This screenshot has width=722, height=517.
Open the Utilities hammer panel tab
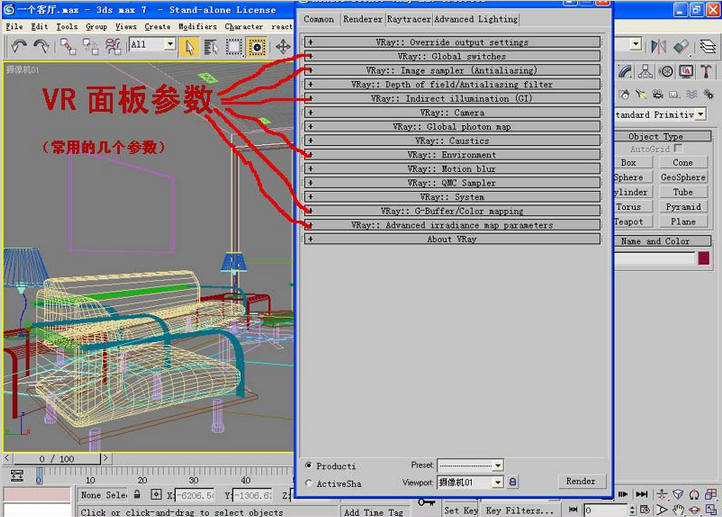point(706,71)
